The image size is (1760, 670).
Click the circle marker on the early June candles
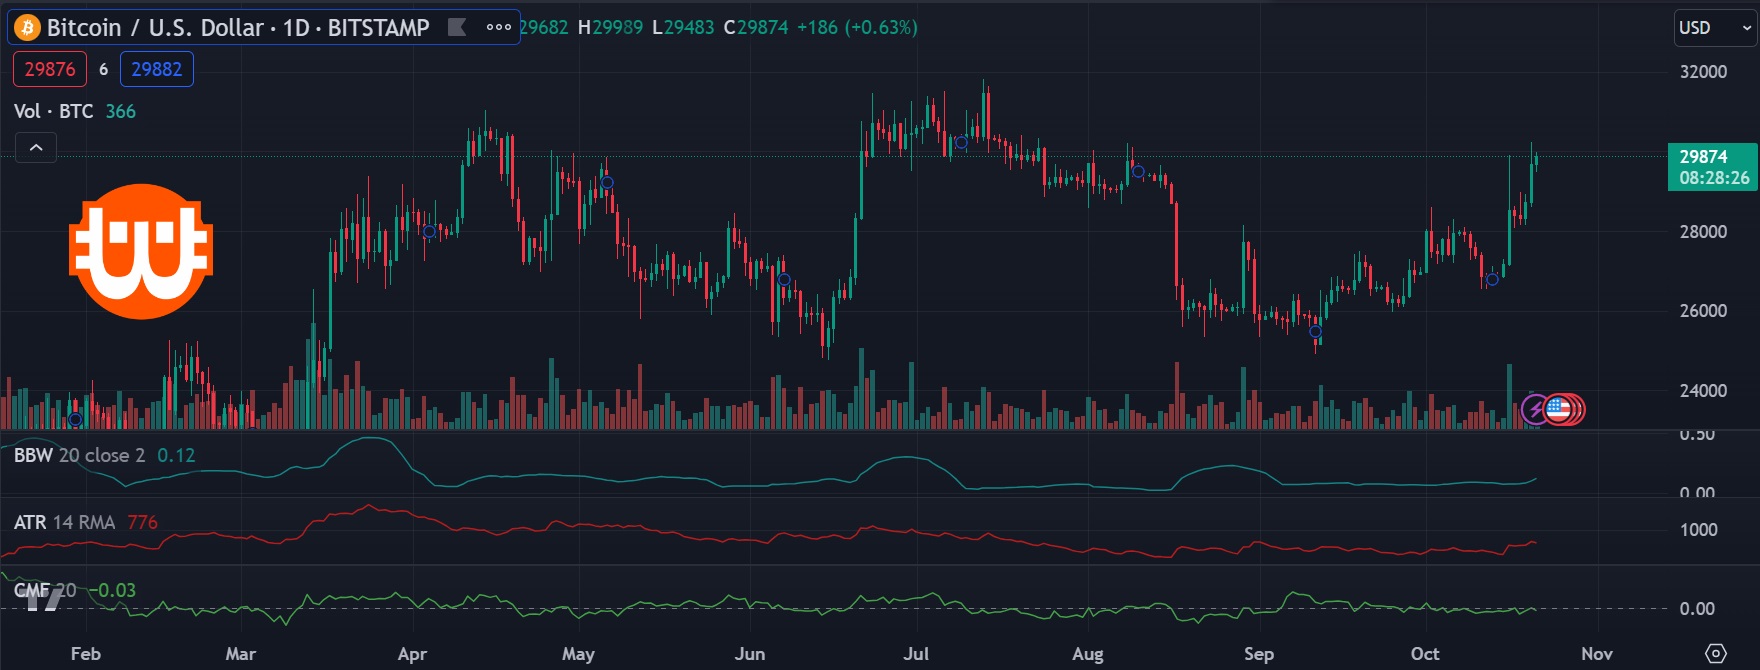tap(784, 280)
